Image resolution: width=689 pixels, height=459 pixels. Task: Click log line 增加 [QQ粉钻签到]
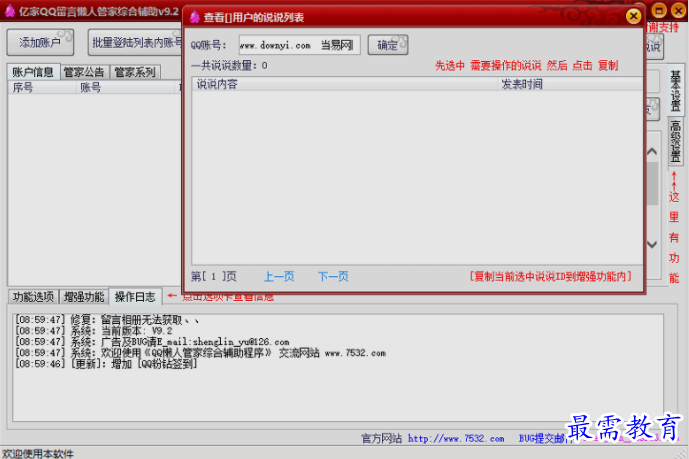(106, 364)
